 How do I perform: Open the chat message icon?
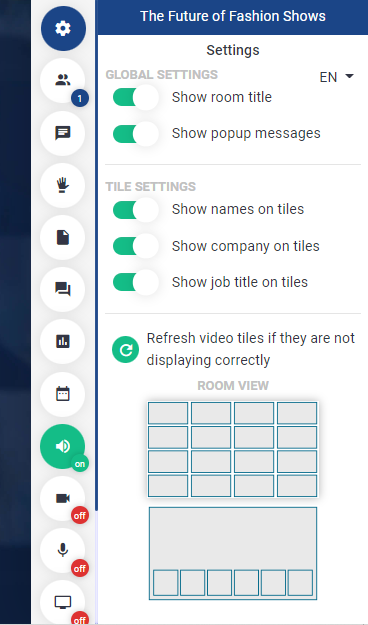[x=63, y=133]
